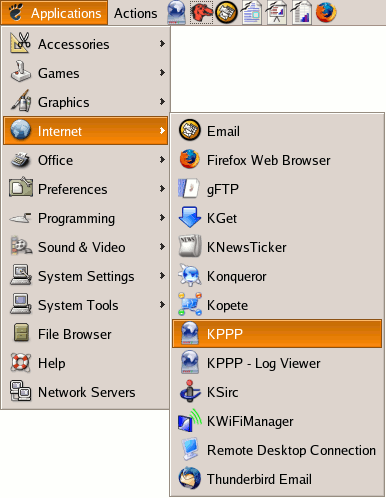Click the gFTP icon

pos(189,188)
